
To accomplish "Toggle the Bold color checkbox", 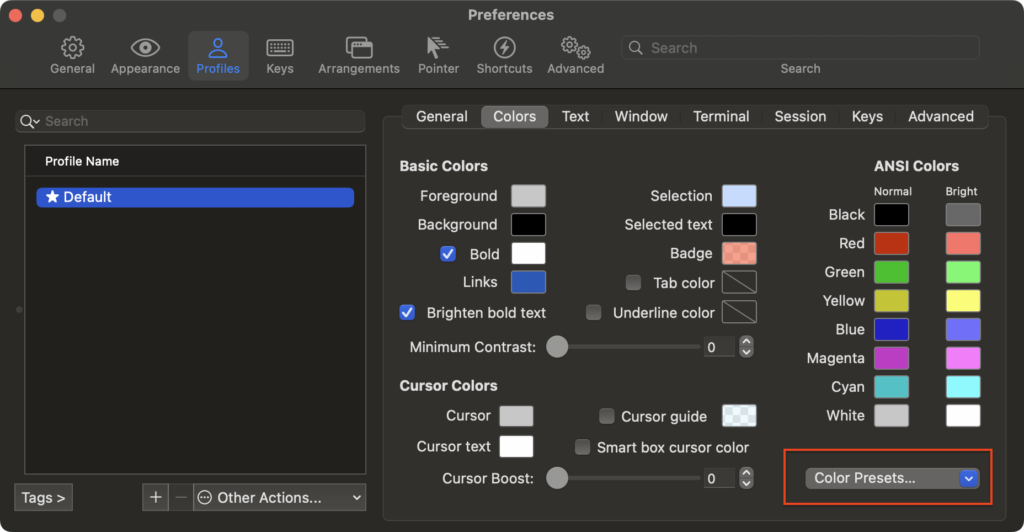I will point(447,253).
